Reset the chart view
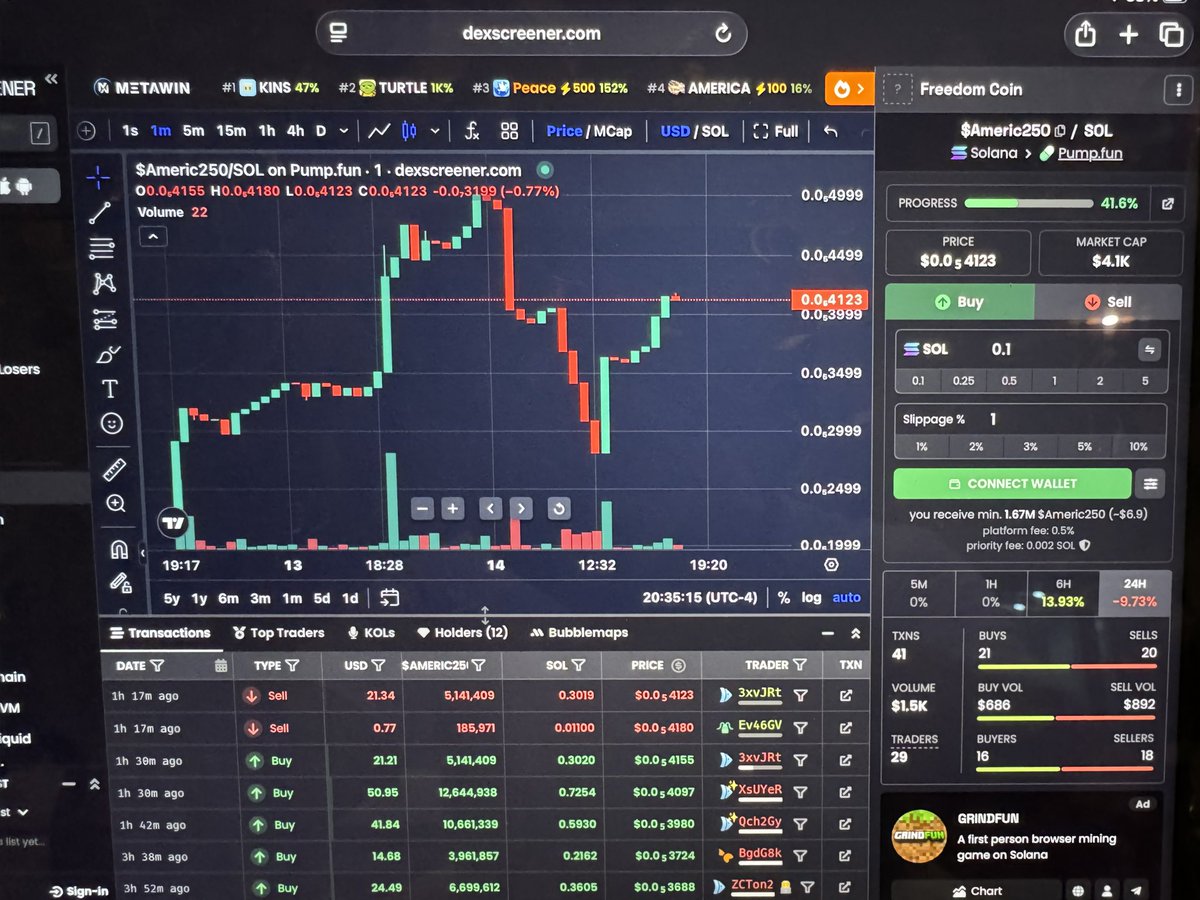 coord(559,508)
